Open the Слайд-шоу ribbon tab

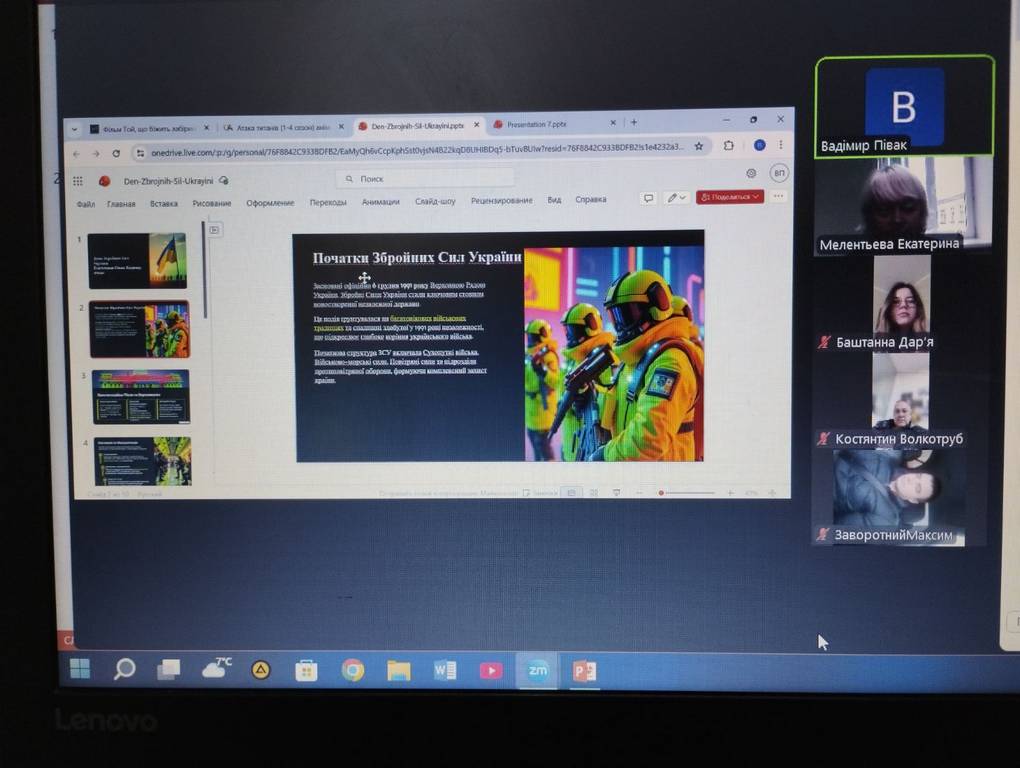click(435, 201)
